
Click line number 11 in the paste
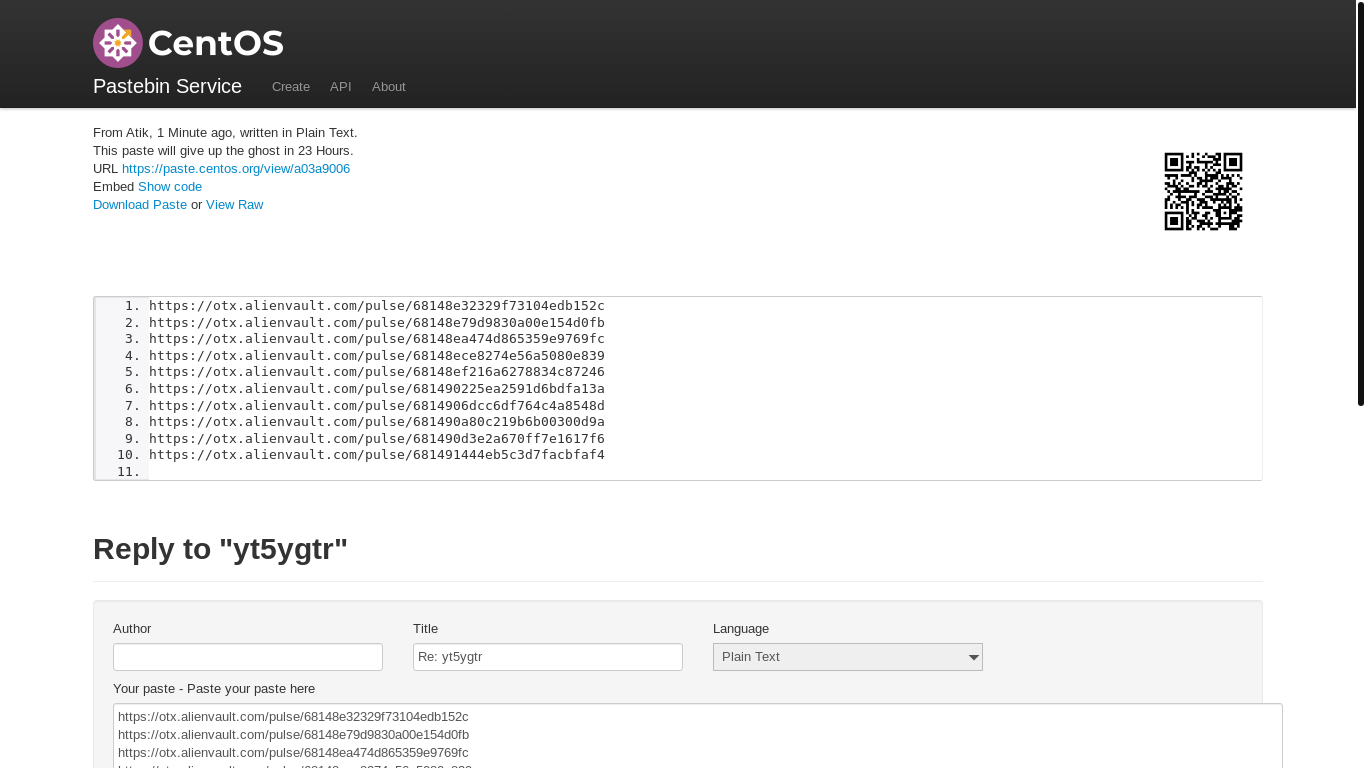point(129,472)
